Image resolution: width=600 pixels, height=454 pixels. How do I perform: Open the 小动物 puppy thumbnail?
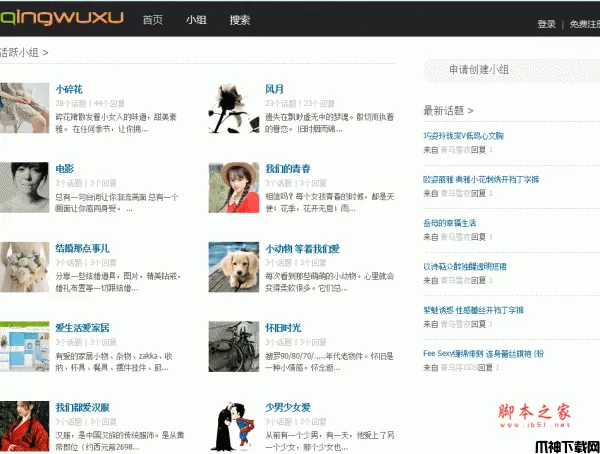234,267
